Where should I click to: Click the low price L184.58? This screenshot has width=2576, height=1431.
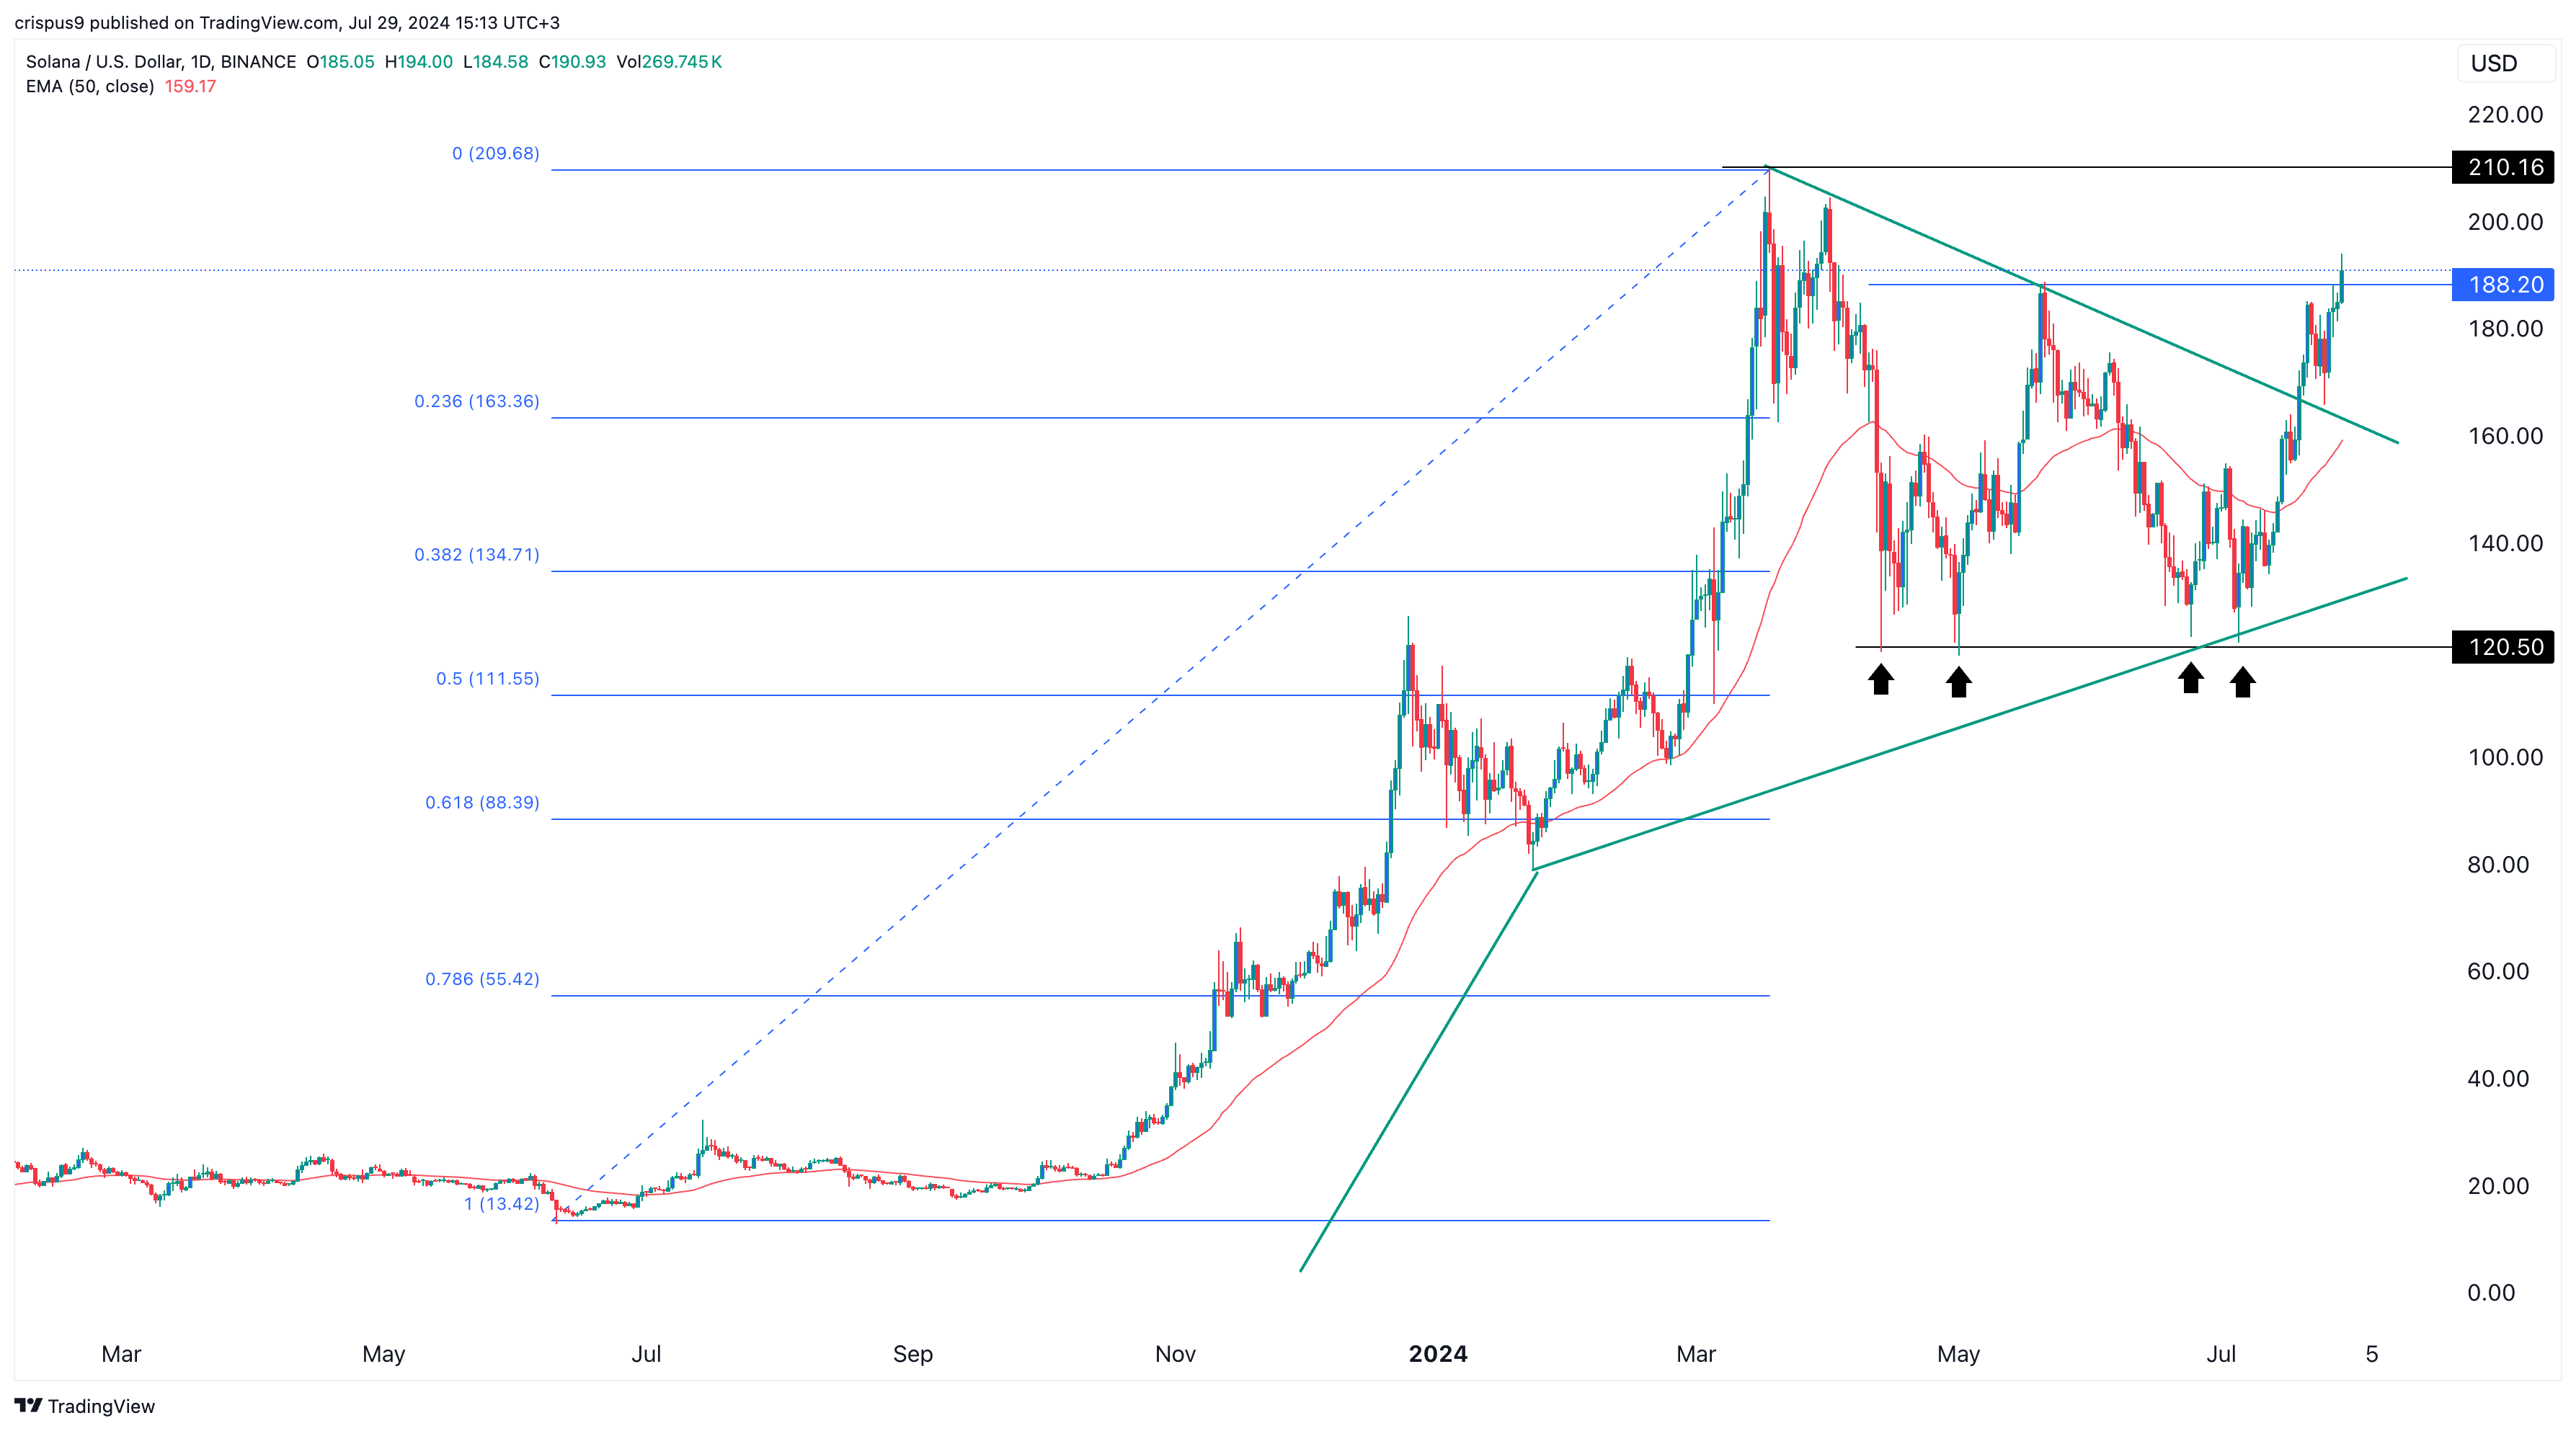coord(495,61)
